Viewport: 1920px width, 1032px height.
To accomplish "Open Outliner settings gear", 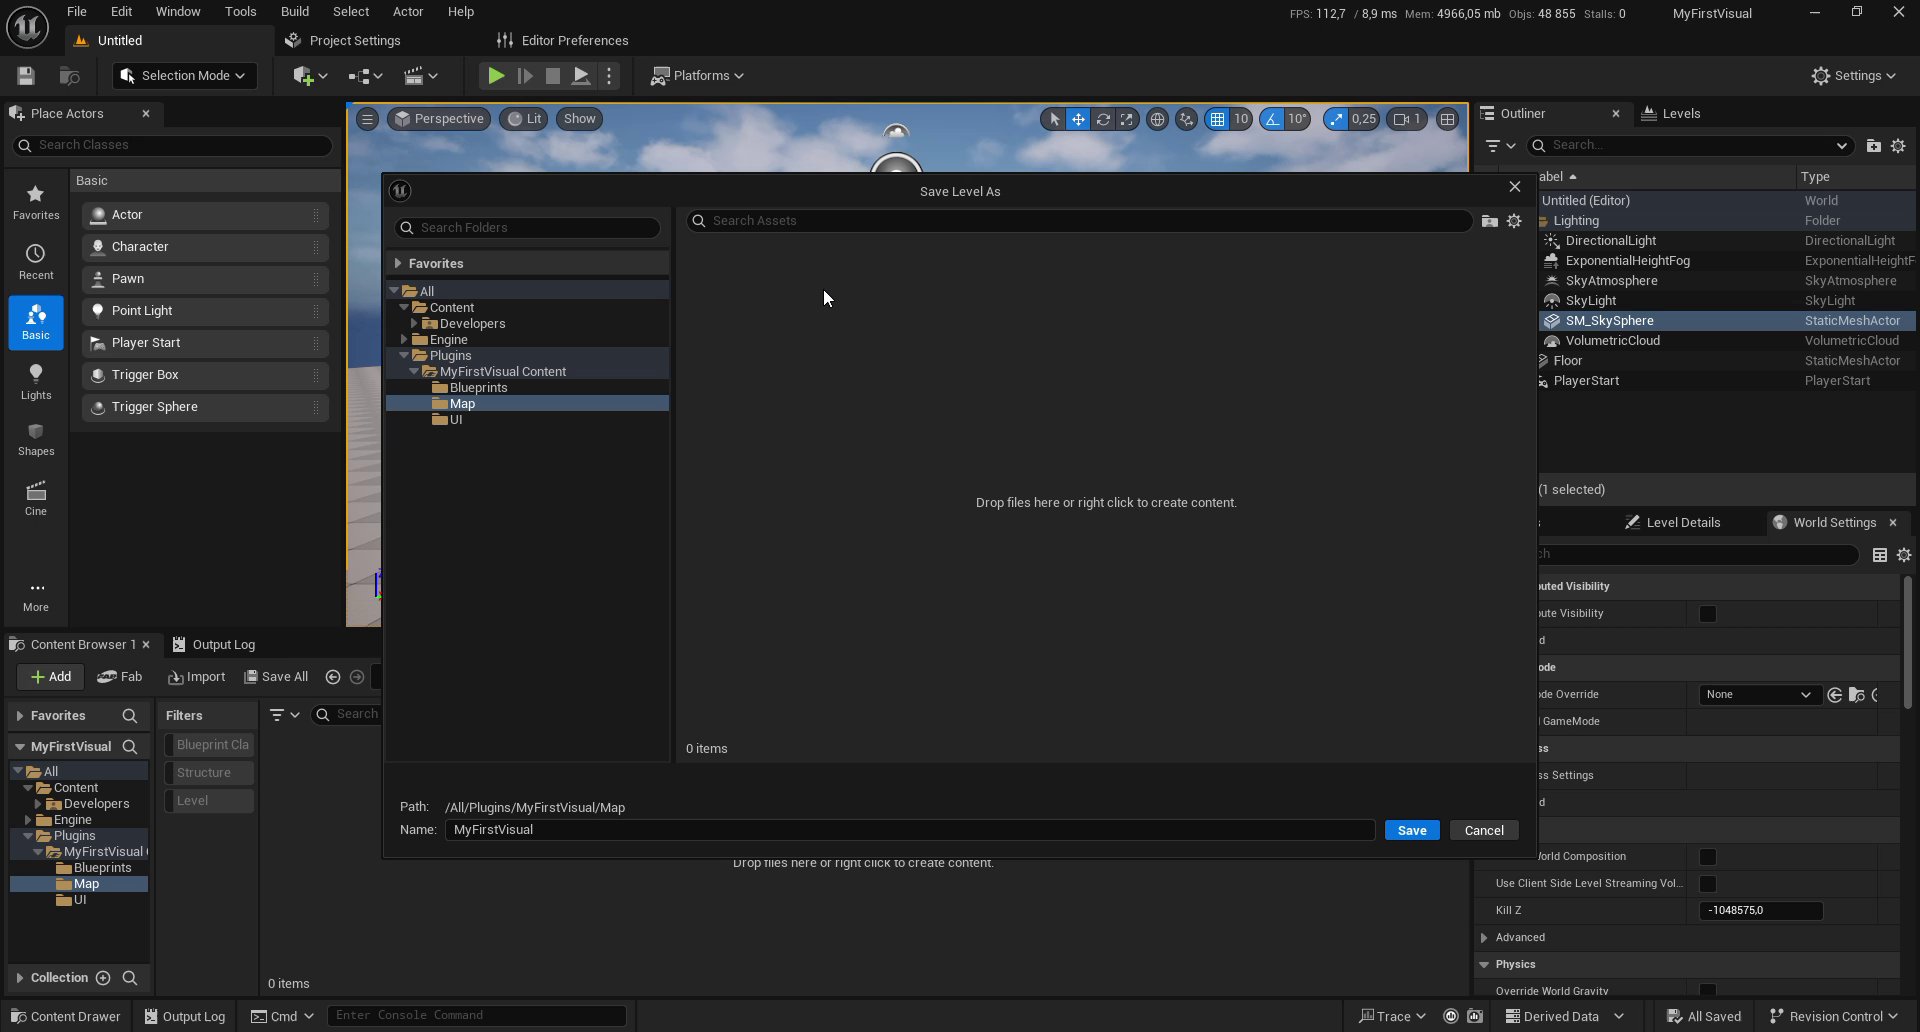I will 1898,146.
